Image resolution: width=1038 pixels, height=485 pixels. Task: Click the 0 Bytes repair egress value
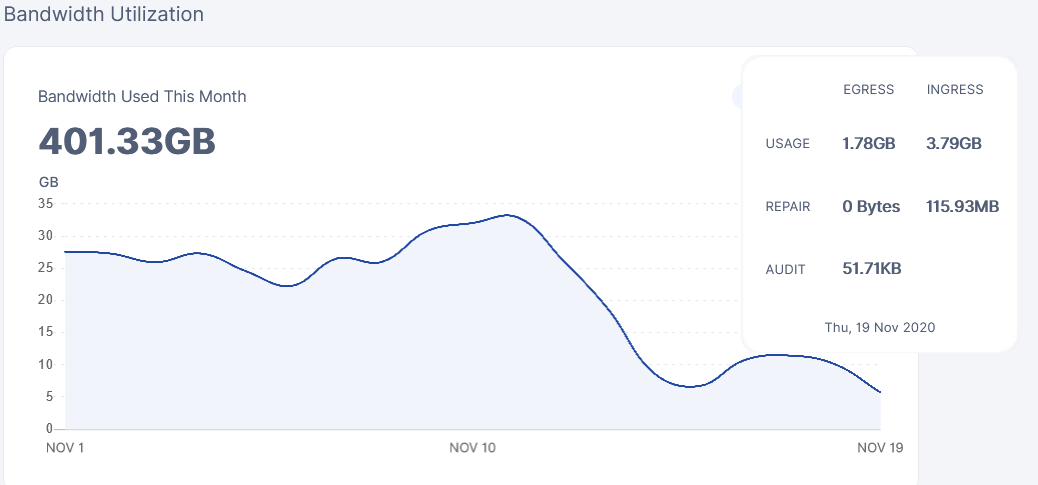point(871,206)
